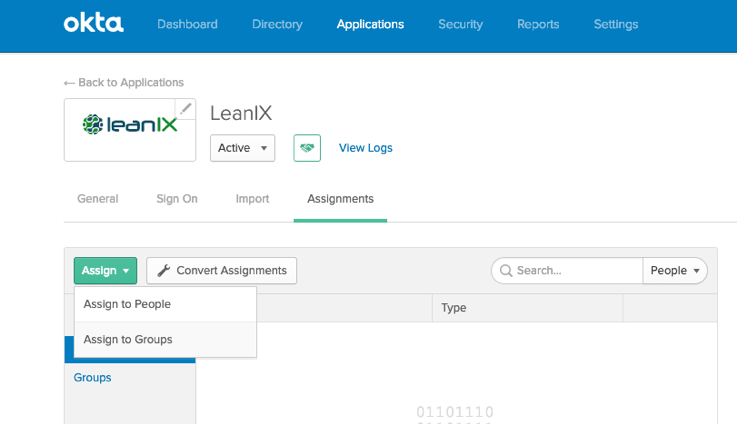Click the Okta logo
Viewport: 737px width, 424px height.
point(94,24)
